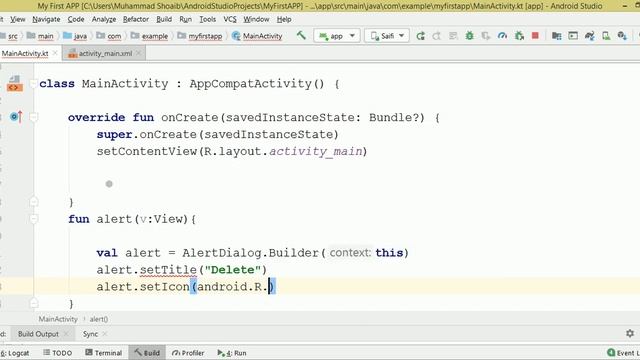This screenshot has width=640, height=360.
Task: Open the Profiler tool window
Action: (188, 353)
